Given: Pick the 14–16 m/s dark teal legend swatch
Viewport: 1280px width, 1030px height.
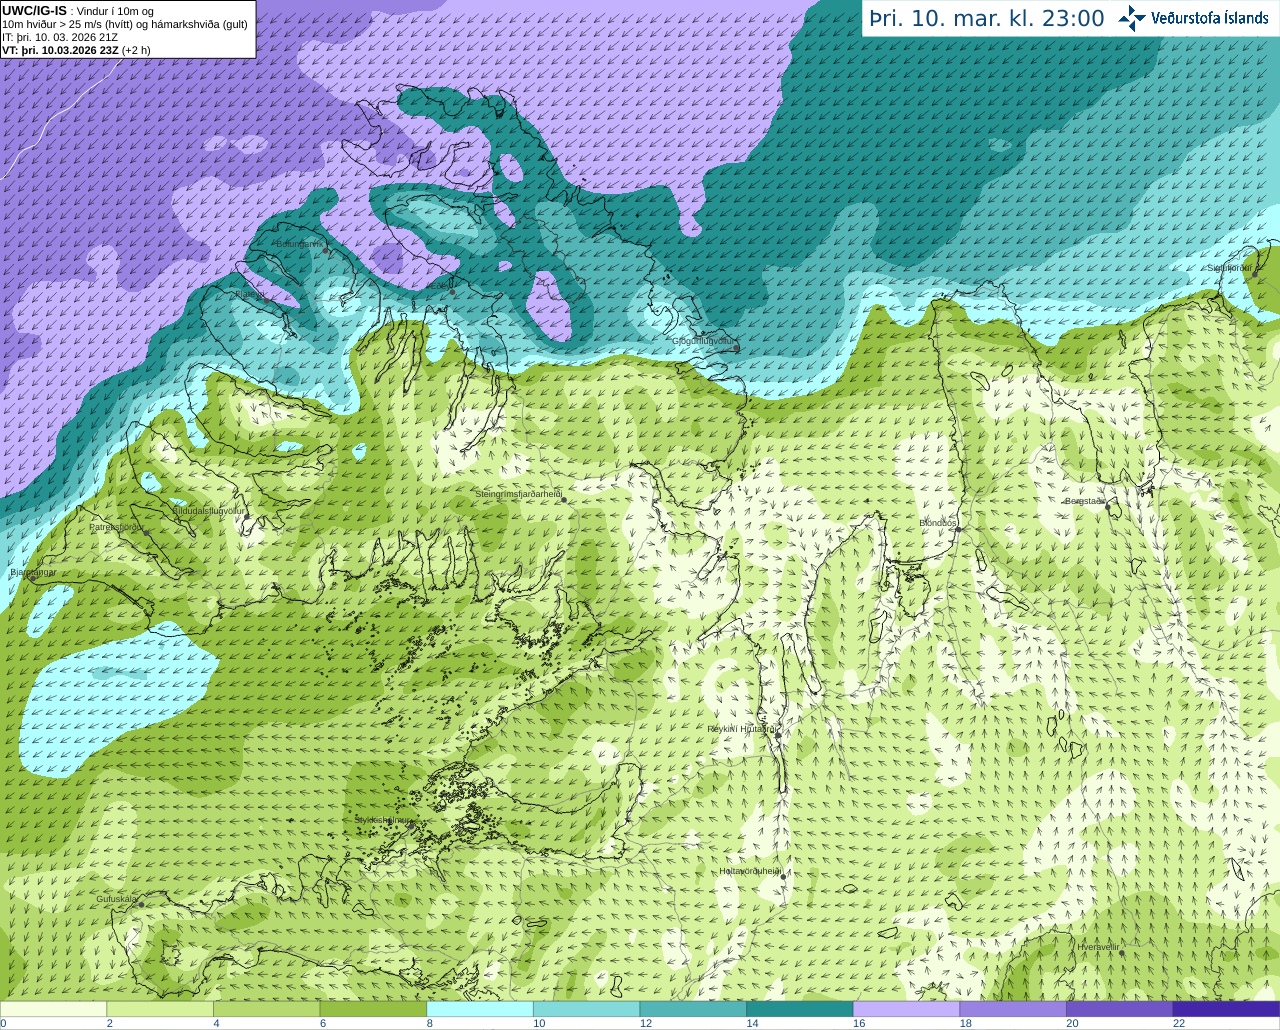Looking at the screenshot, I should click(800, 1009).
